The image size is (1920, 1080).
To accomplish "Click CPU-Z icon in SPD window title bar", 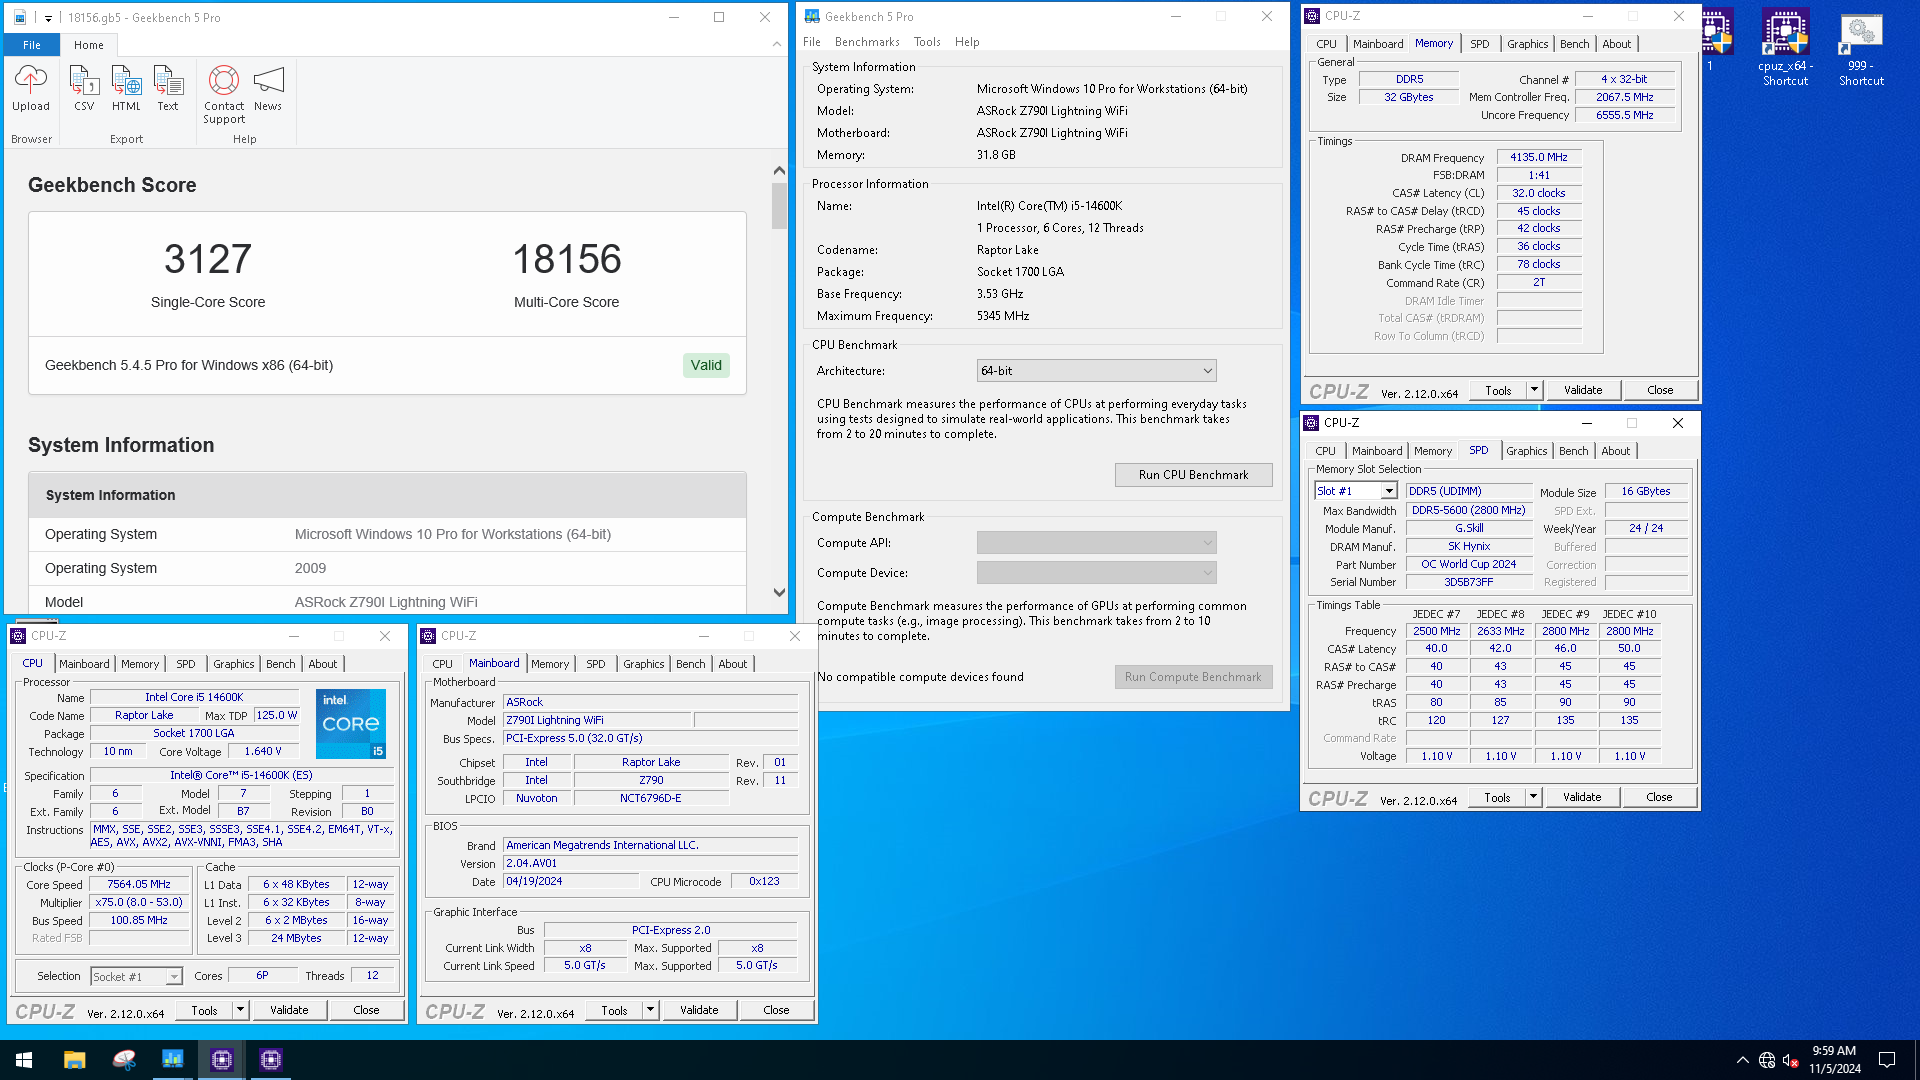I will pos(1311,423).
